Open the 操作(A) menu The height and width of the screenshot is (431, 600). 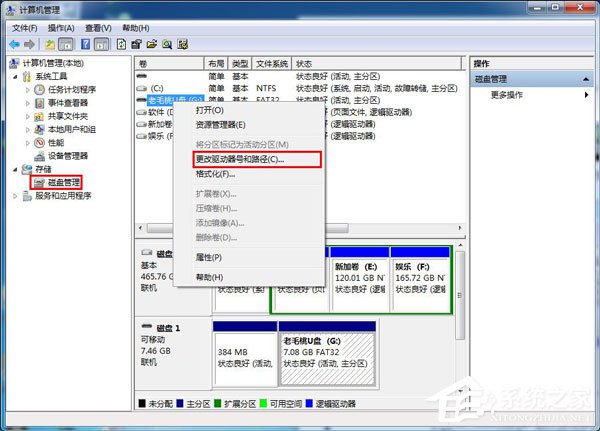[59, 28]
